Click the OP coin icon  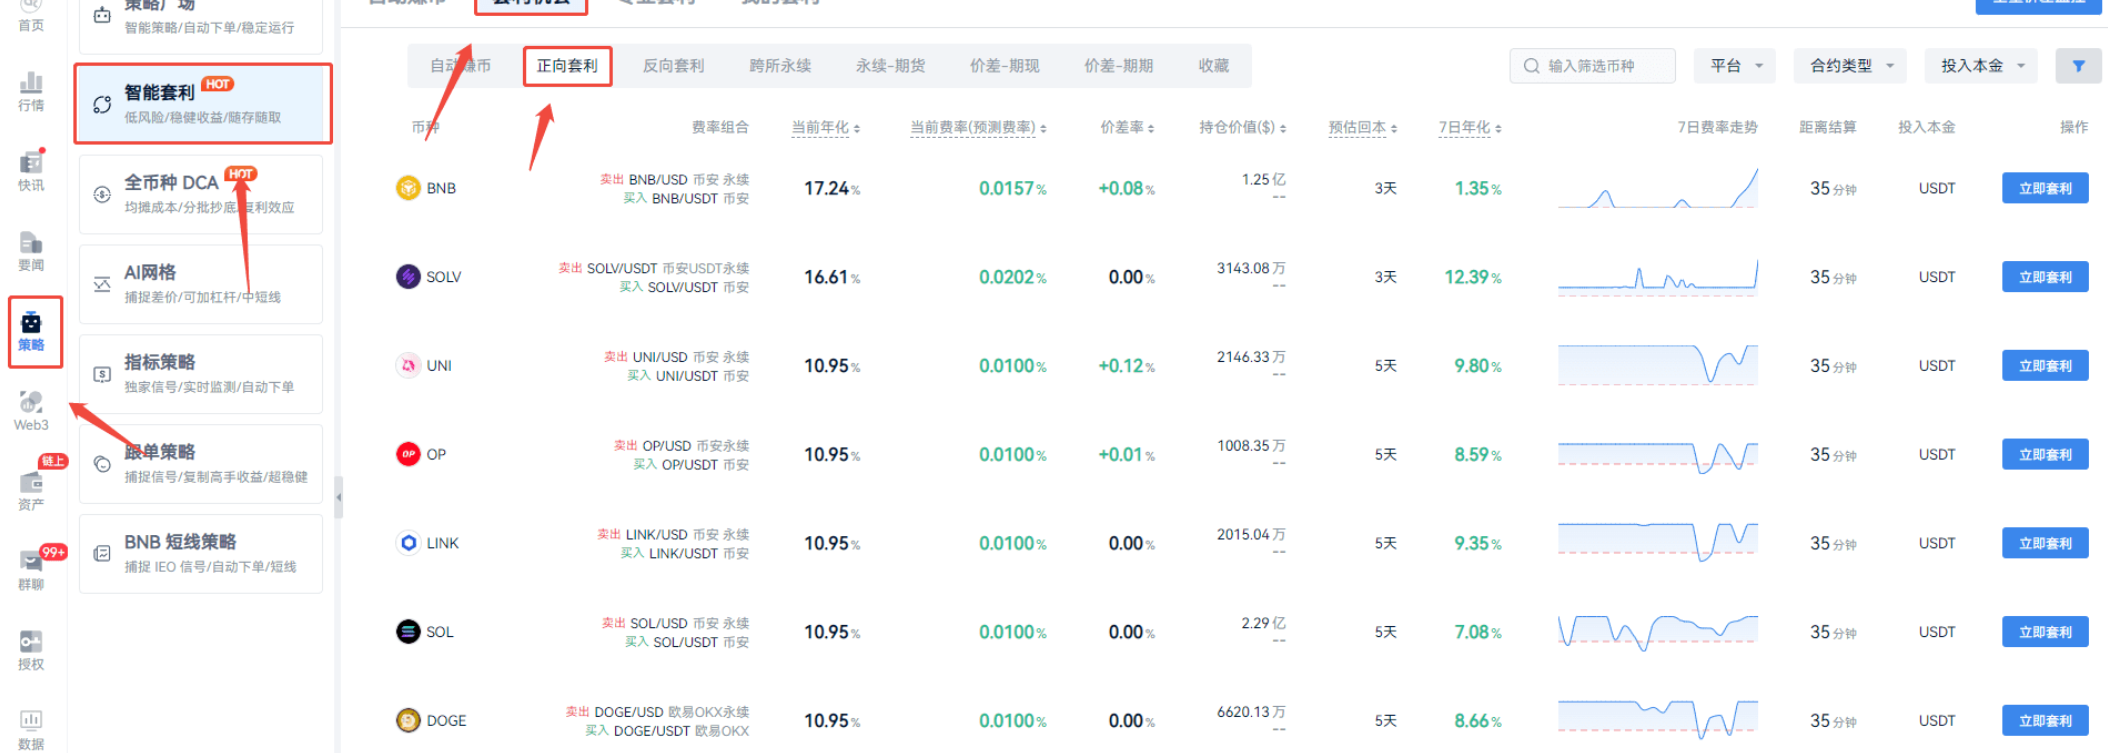[x=408, y=454]
